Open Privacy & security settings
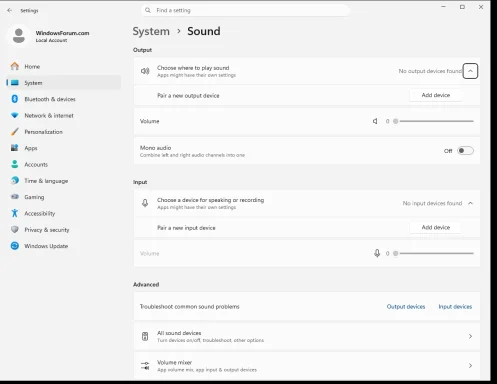 click(x=63, y=229)
